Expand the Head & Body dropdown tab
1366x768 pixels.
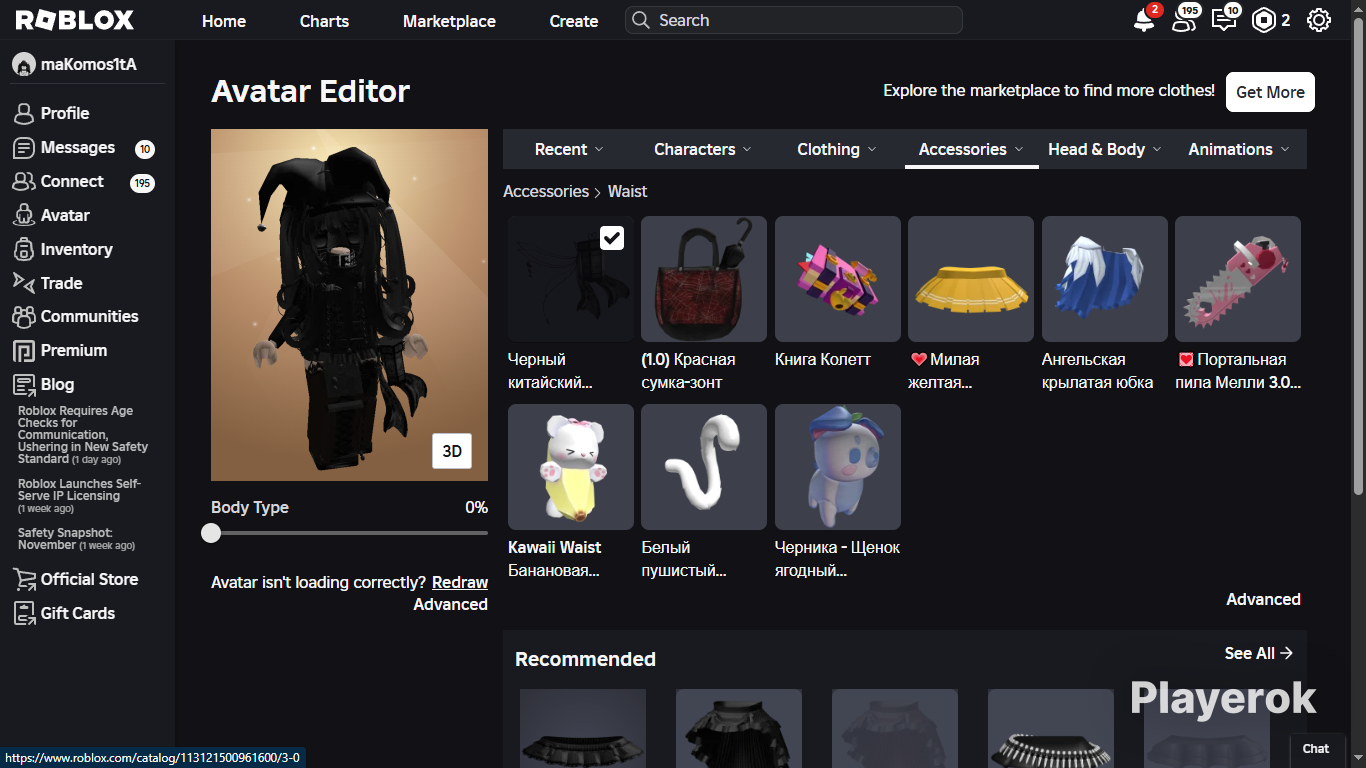[x=1105, y=149]
